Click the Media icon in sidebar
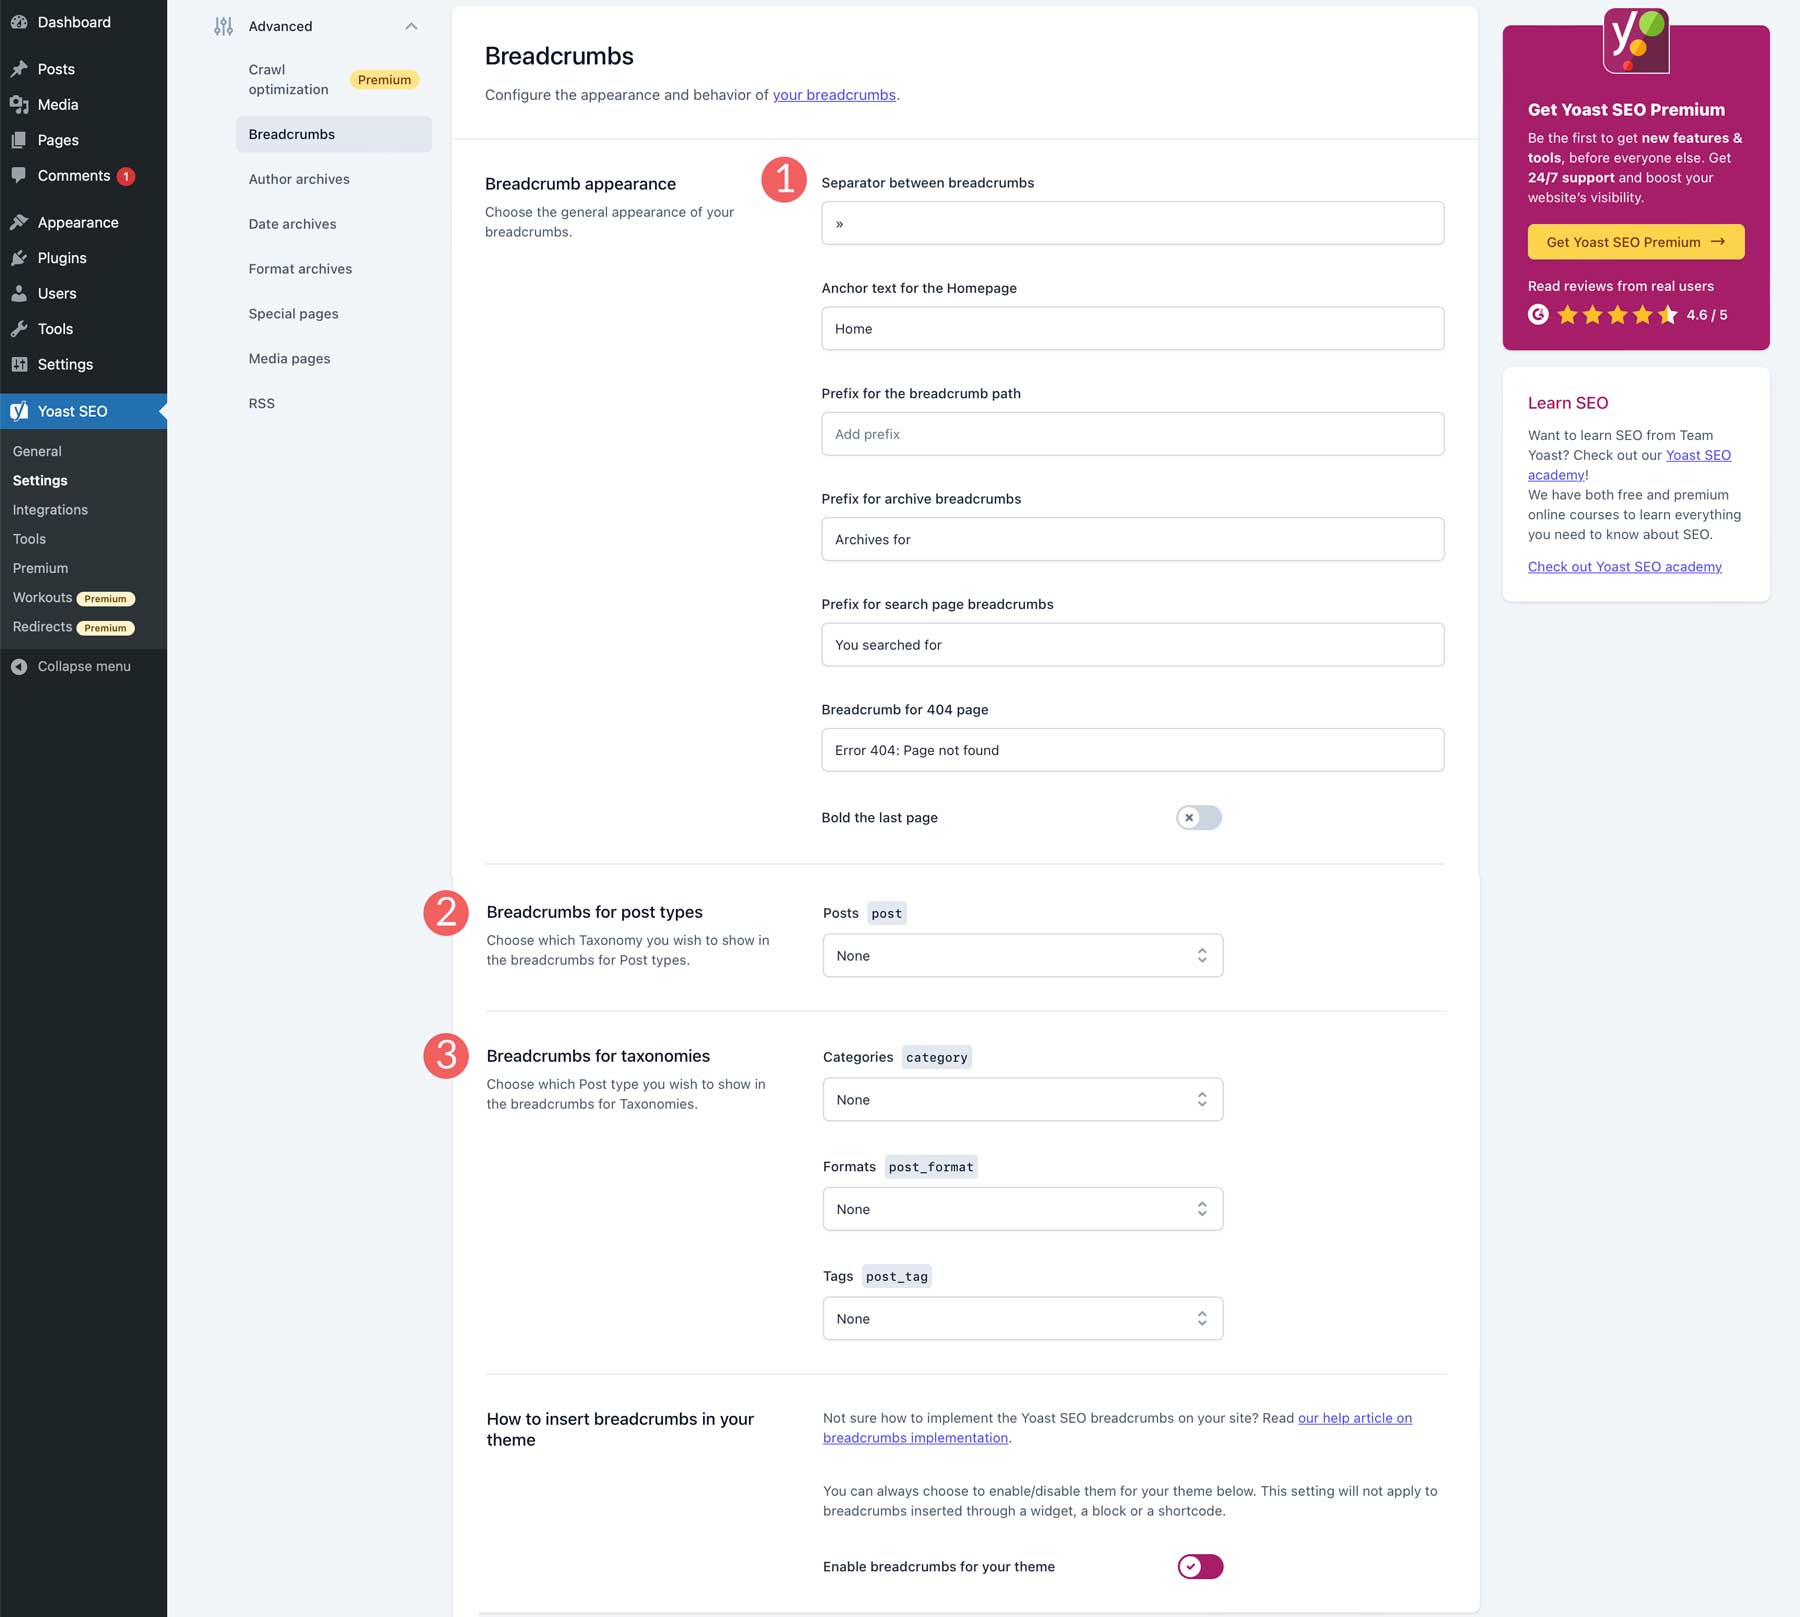Image resolution: width=1800 pixels, height=1617 pixels. pyautogui.click(x=19, y=104)
